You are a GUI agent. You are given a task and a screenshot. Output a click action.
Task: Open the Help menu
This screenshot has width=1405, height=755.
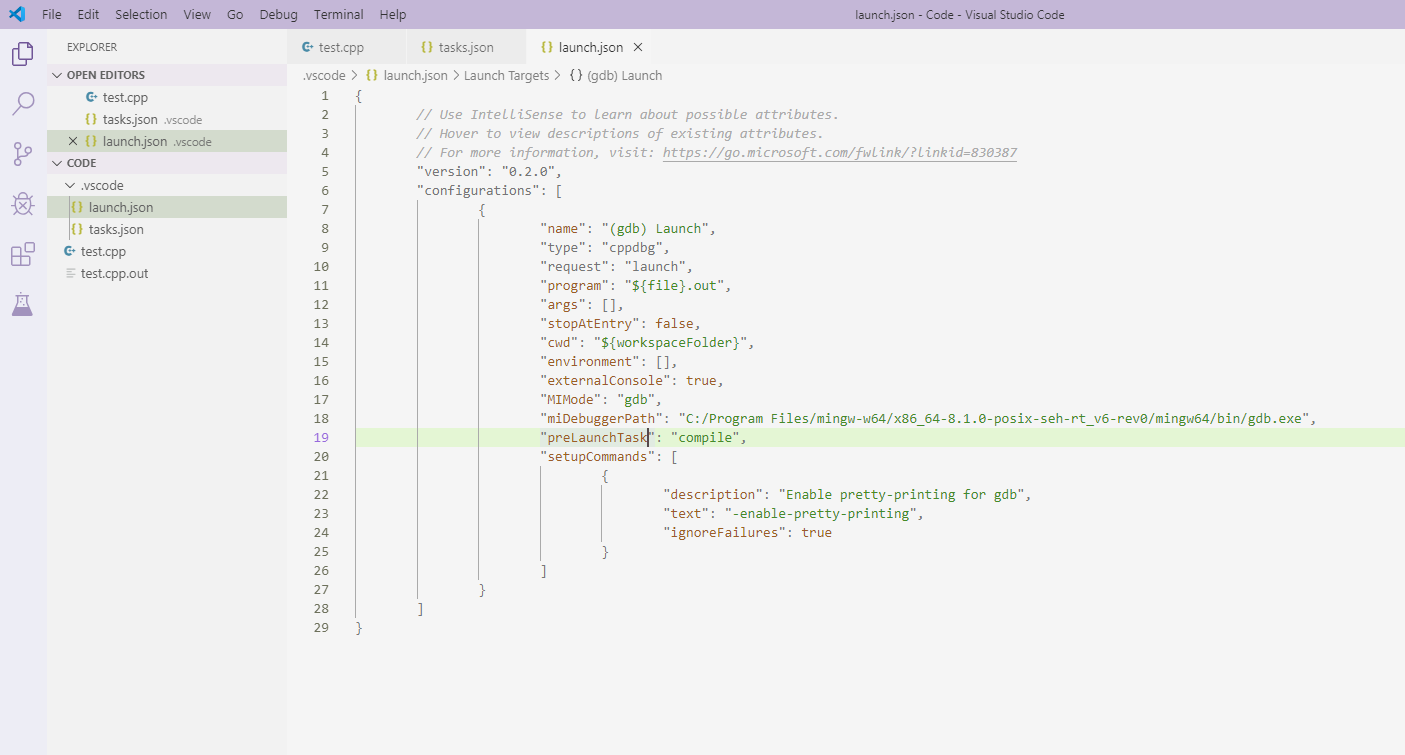[x=393, y=15]
